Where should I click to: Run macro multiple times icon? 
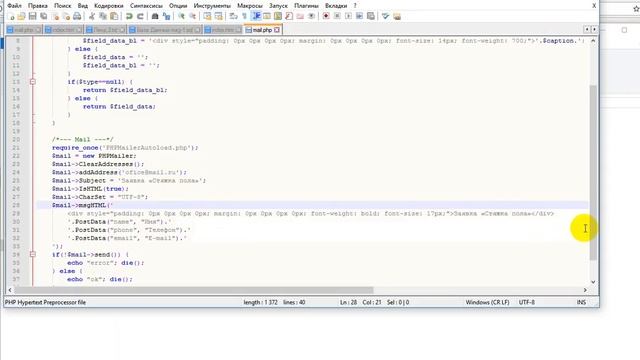pyautogui.click(x=359, y=16)
